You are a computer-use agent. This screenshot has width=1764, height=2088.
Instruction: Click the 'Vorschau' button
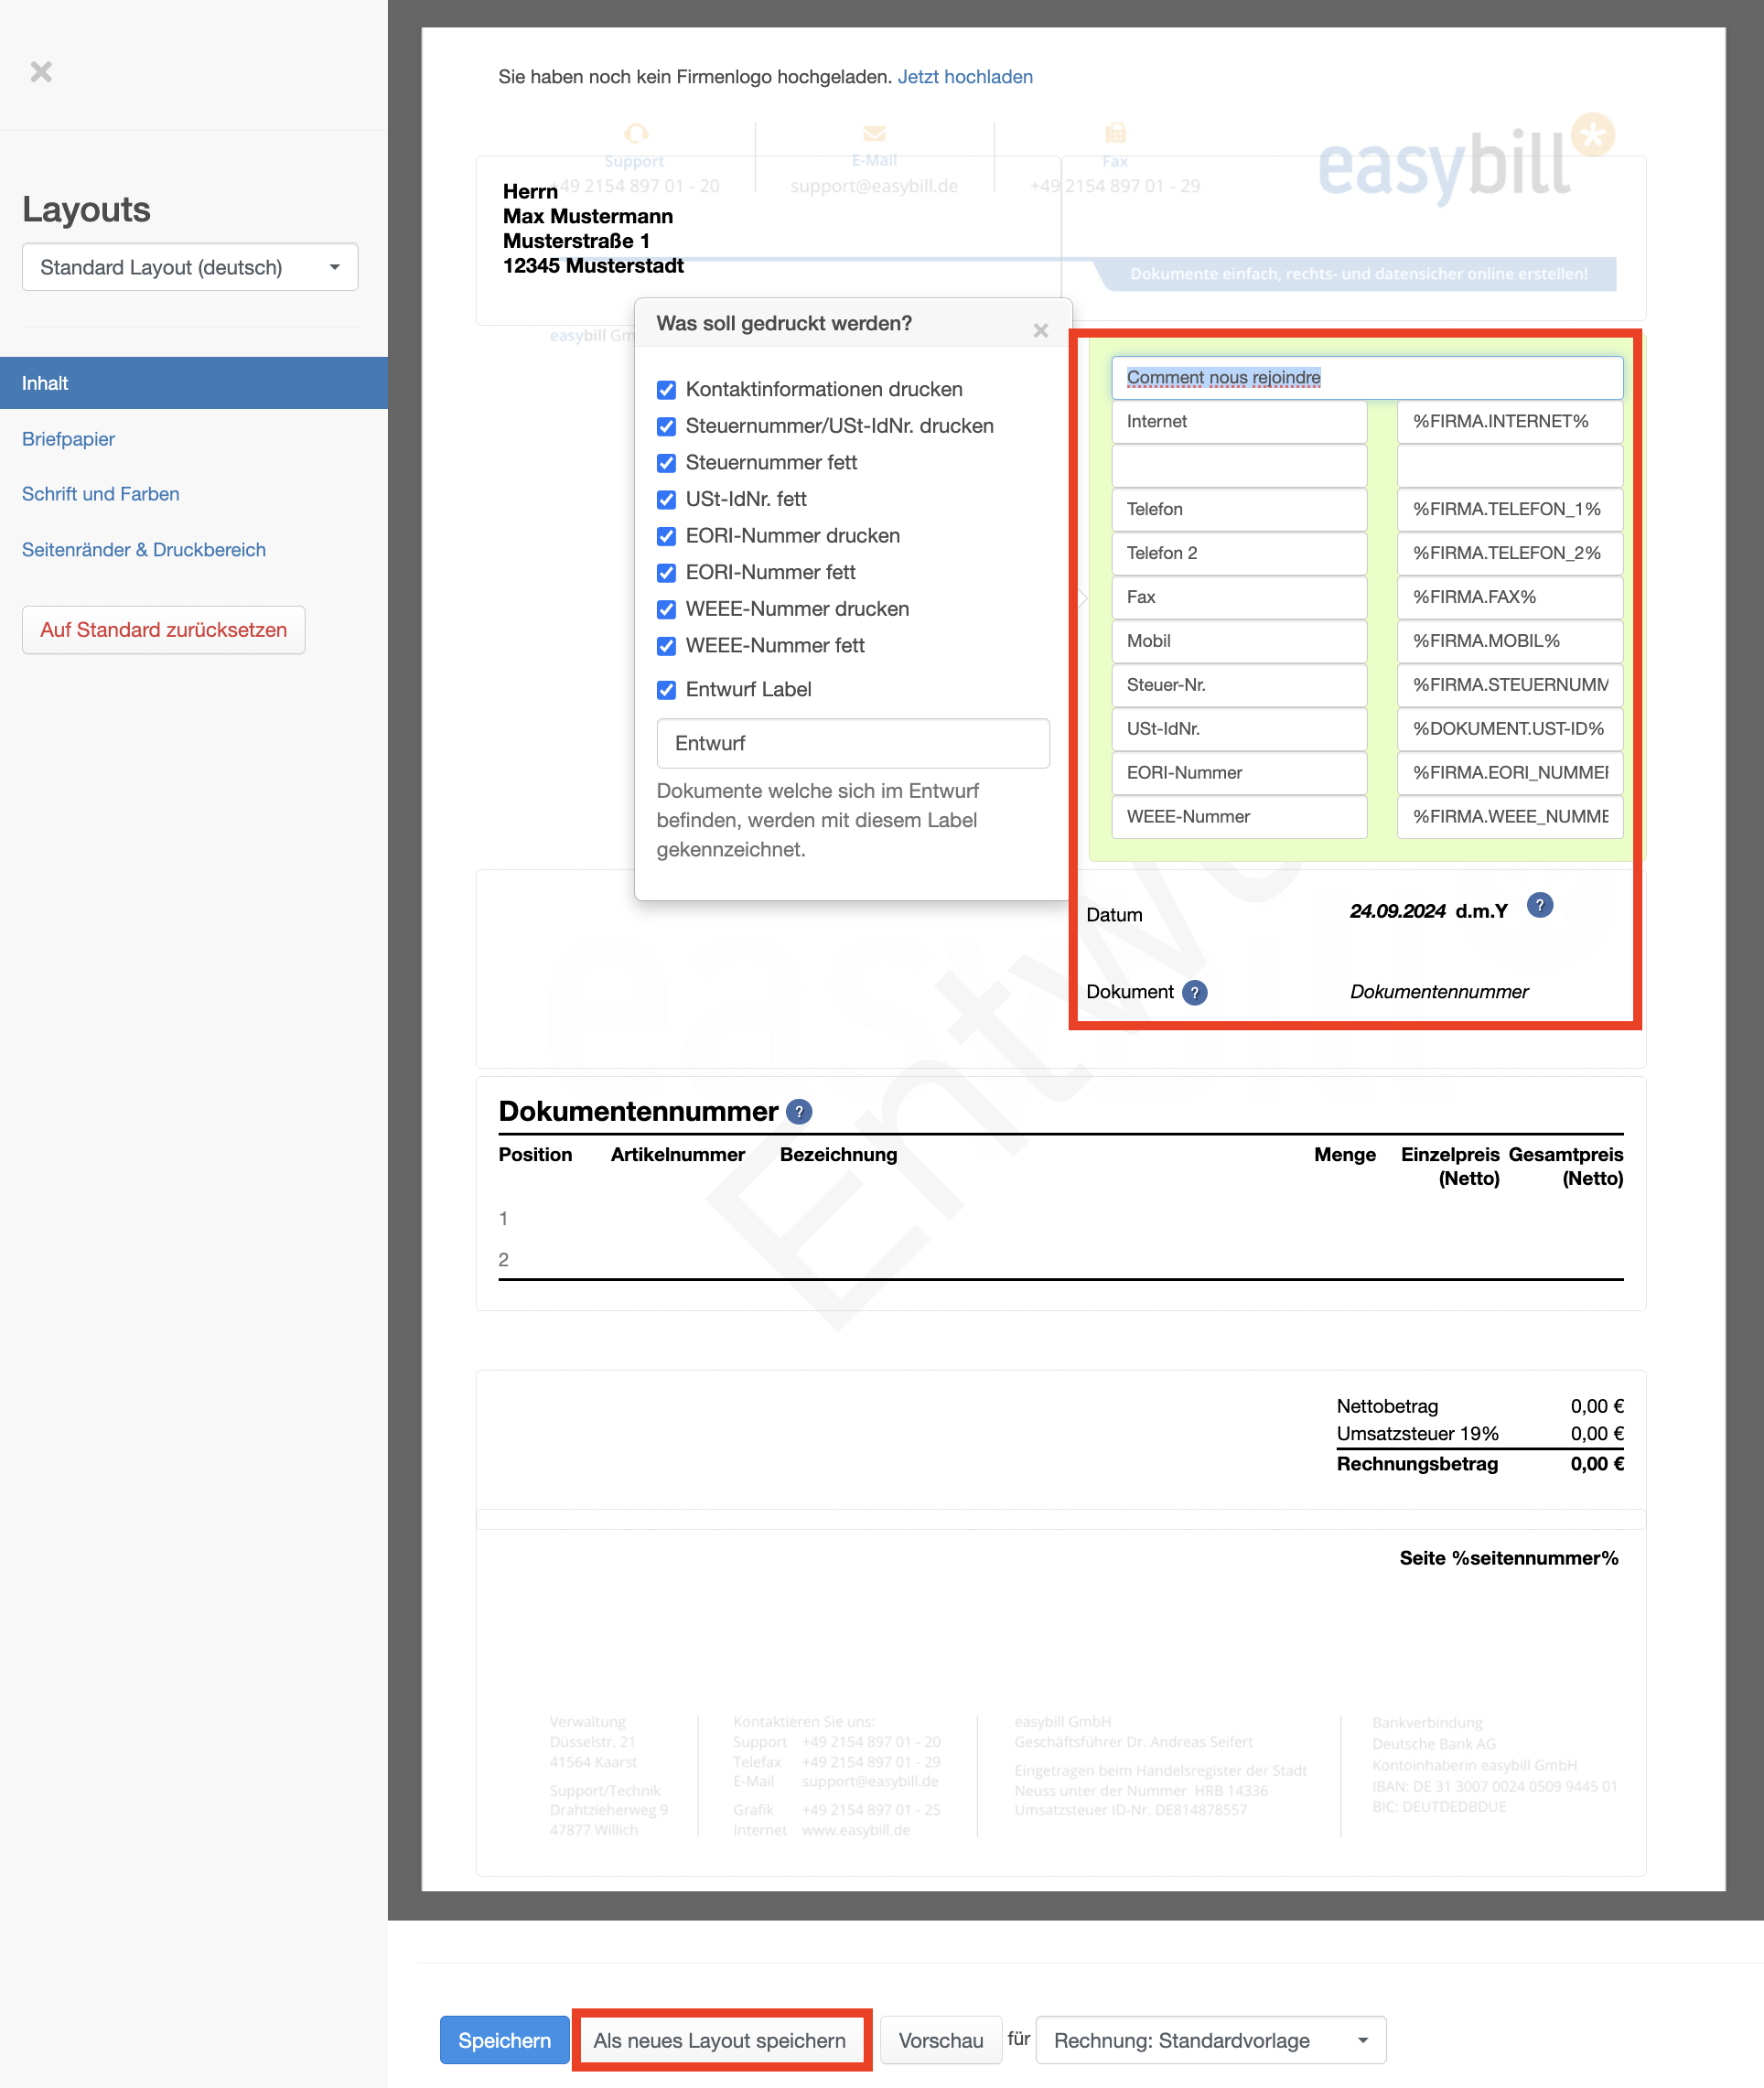[x=940, y=2040]
